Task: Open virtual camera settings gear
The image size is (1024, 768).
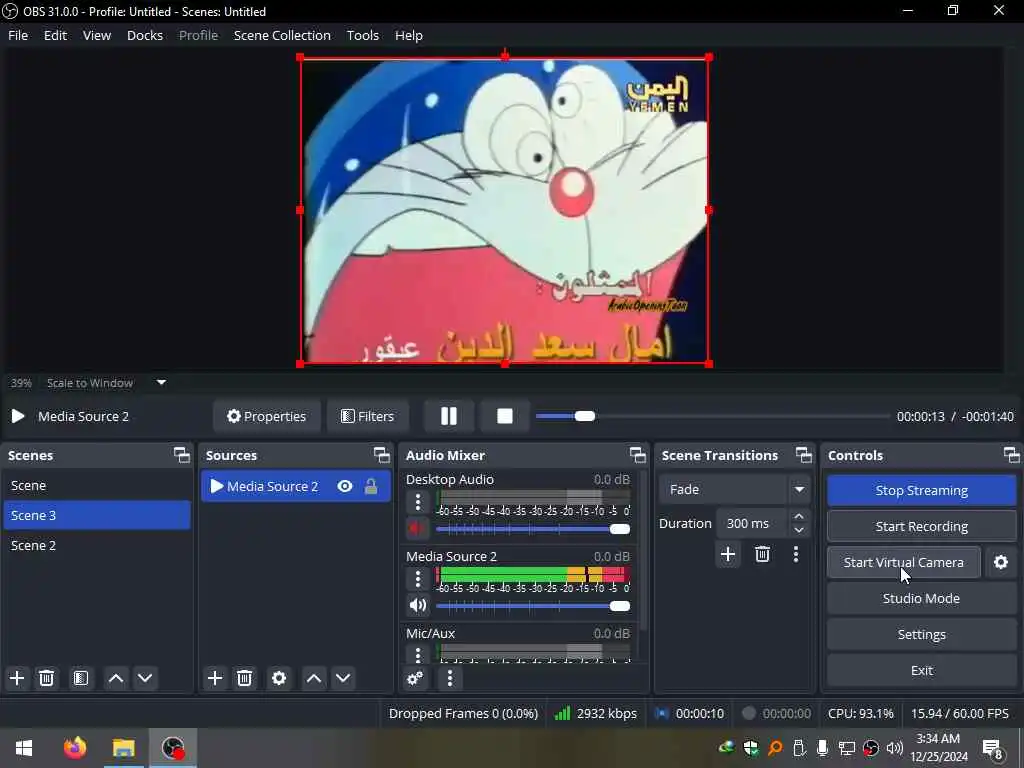Action: click(1000, 562)
